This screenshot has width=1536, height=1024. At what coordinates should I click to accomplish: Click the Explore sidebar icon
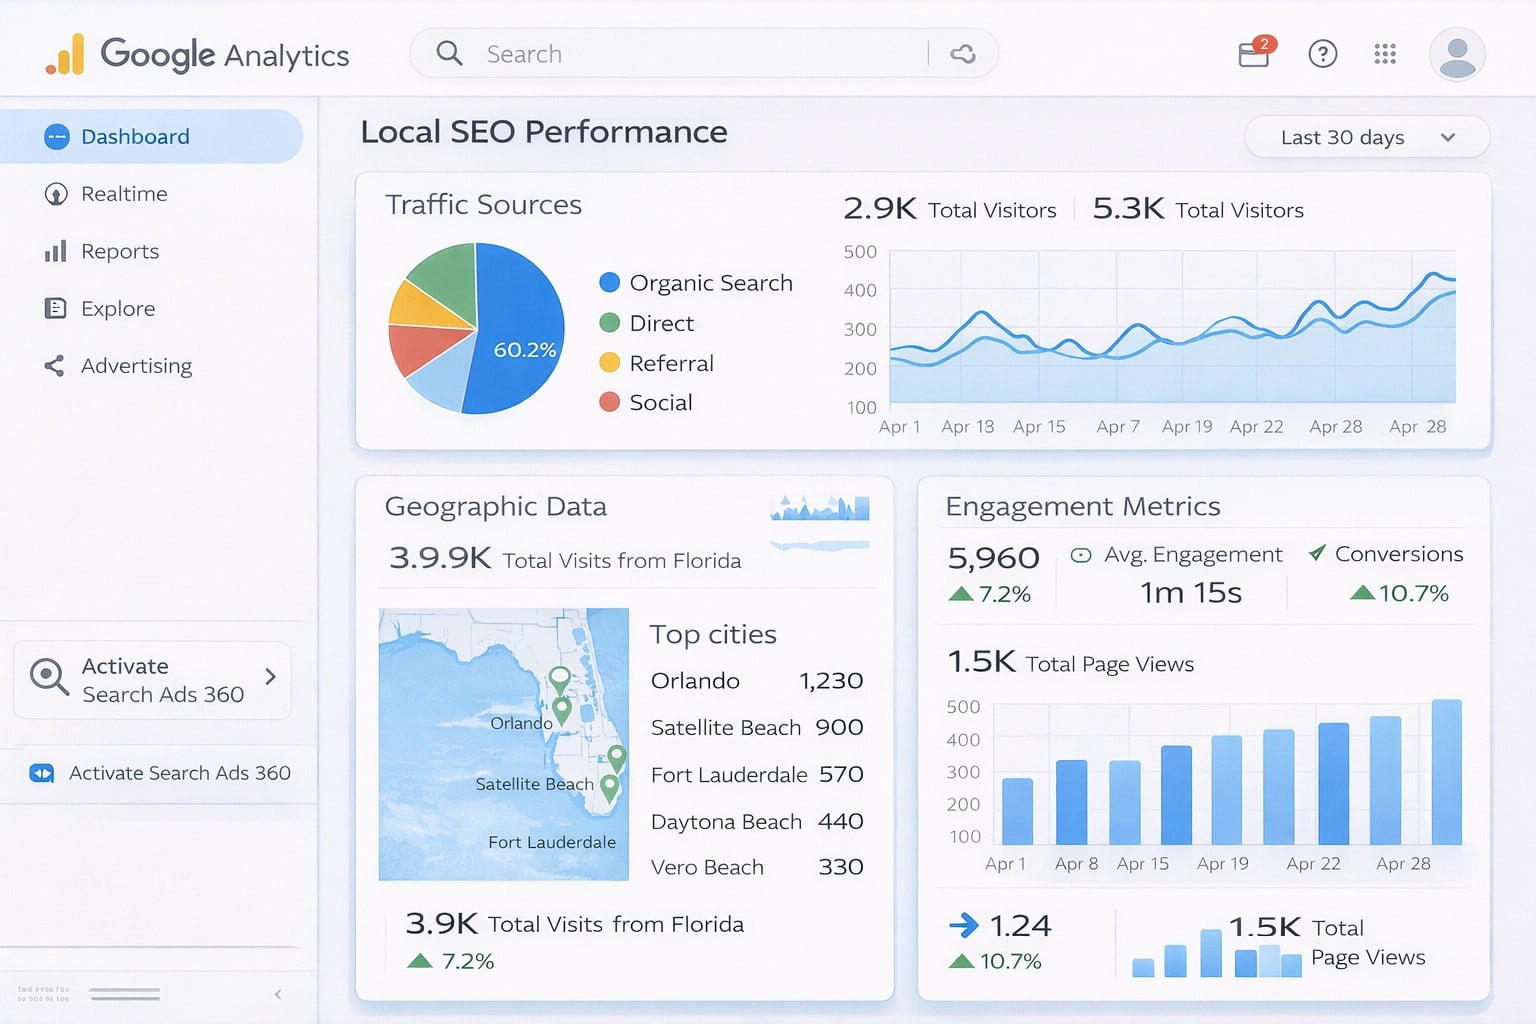(x=56, y=308)
